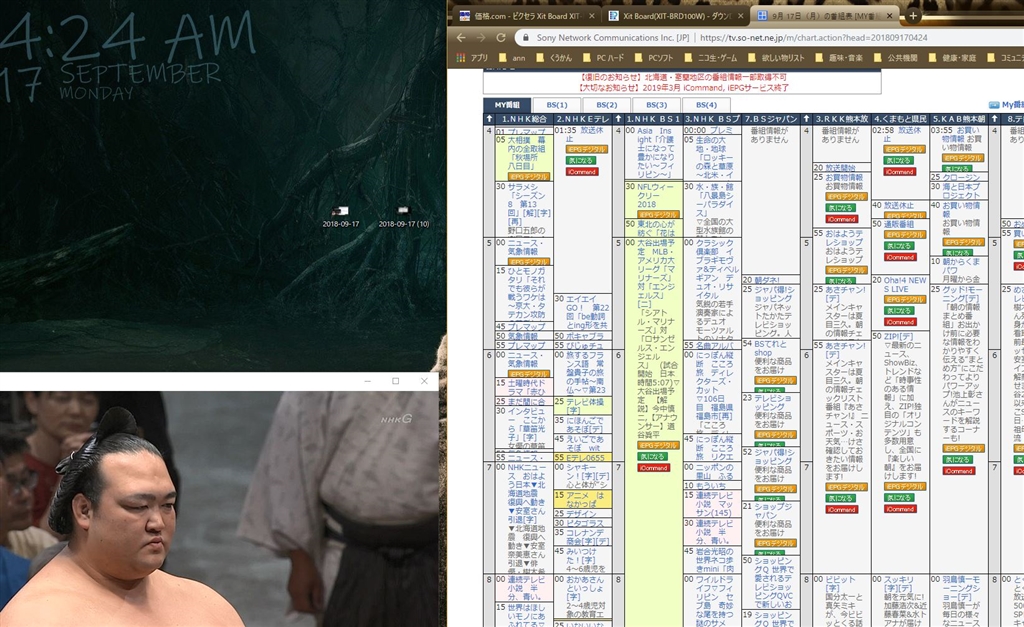
Task: Click 気になる under NHK Eテレ 01:35 放送休止
Action: pyautogui.click(x=581, y=161)
